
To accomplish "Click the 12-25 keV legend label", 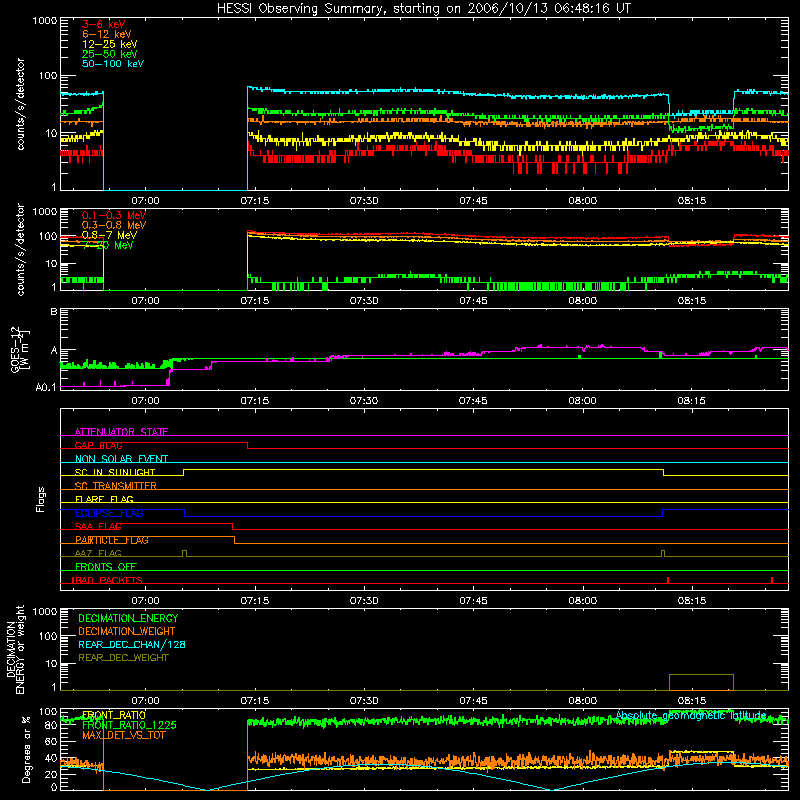I will [110, 44].
